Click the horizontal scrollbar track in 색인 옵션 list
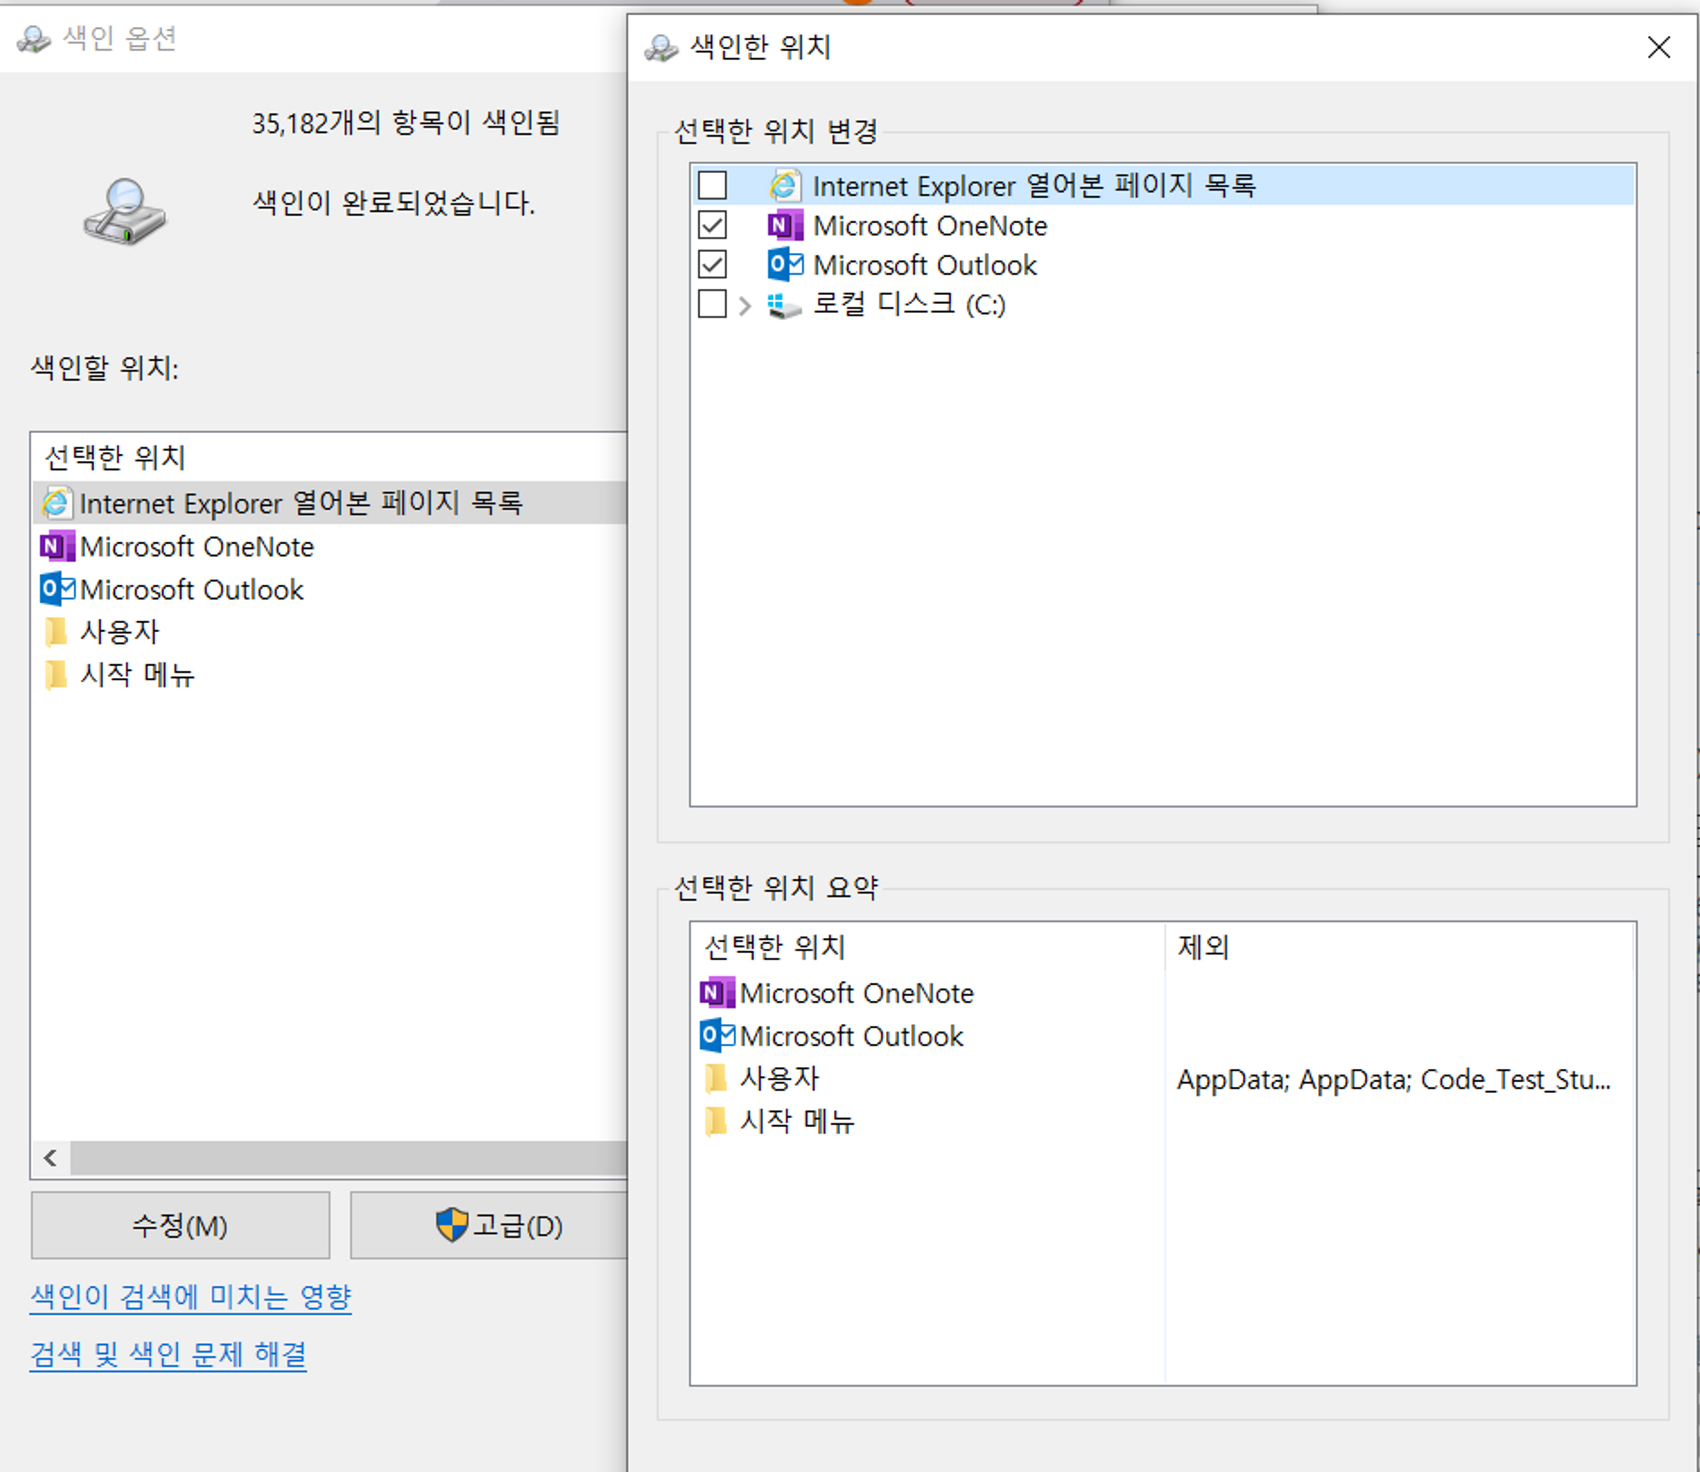 [348, 1158]
